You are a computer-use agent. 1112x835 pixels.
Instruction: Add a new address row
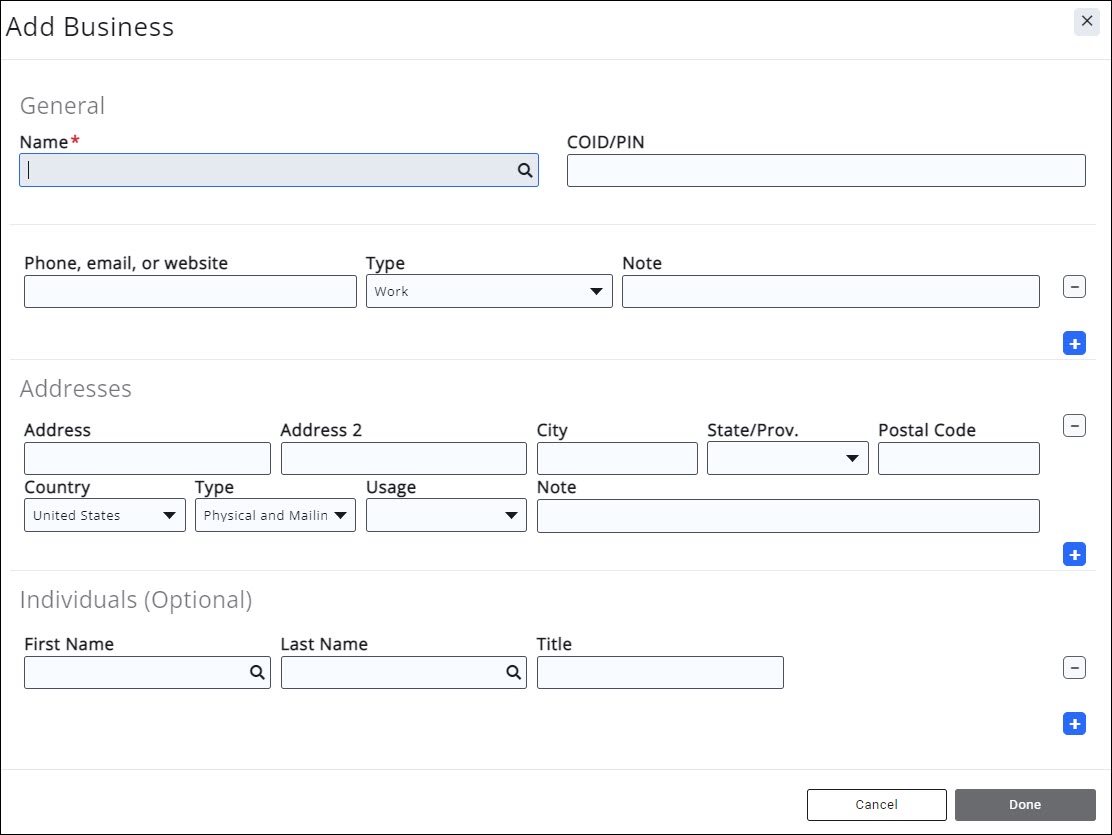coord(1074,554)
